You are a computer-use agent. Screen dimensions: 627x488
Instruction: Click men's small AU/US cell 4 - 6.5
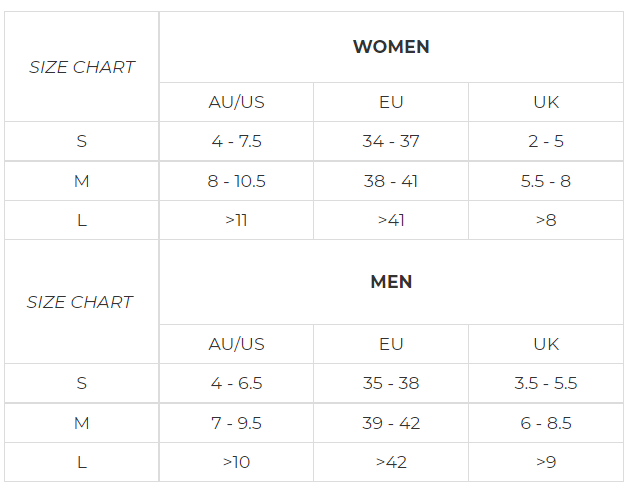pyautogui.click(x=236, y=383)
